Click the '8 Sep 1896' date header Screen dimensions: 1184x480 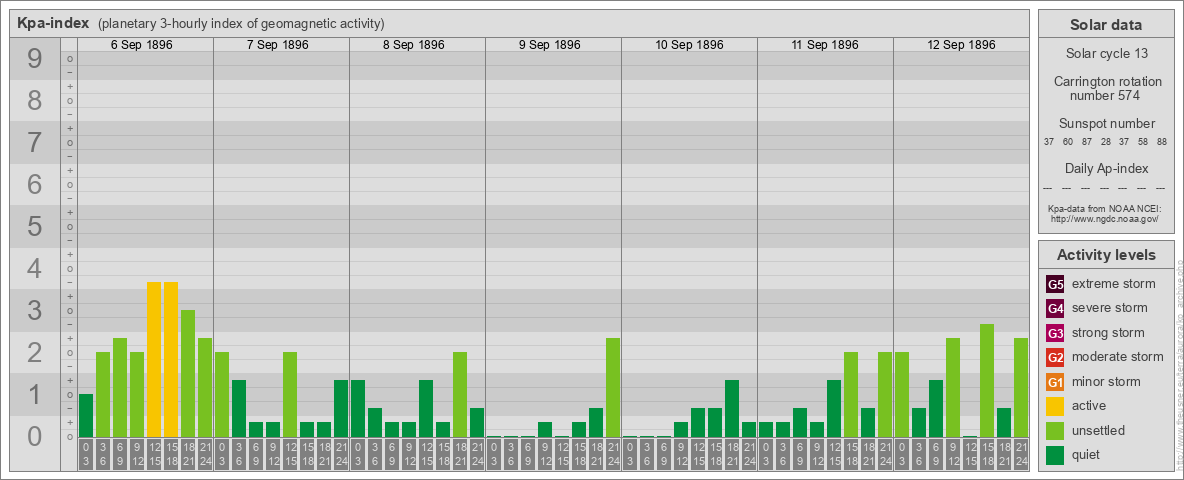tap(414, 45)
